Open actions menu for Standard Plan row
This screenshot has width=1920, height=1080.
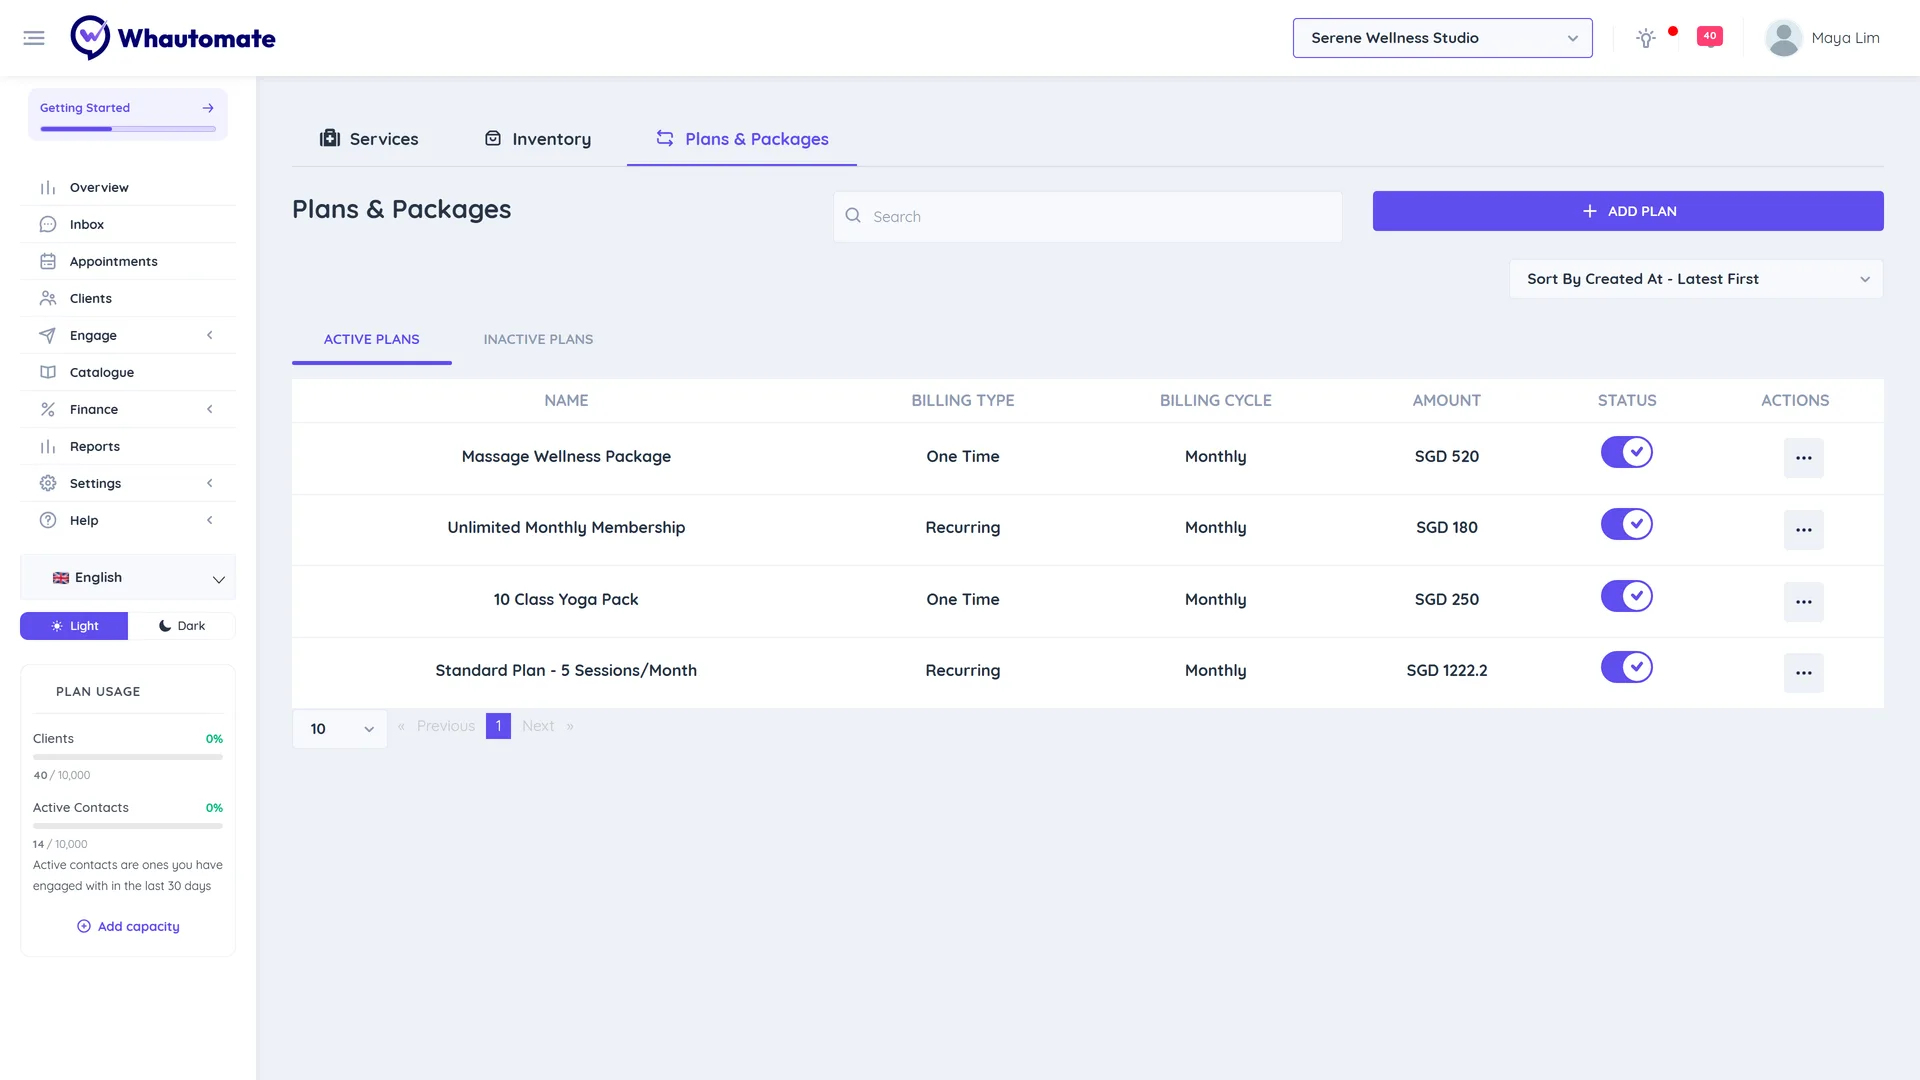coord(1803,673)
